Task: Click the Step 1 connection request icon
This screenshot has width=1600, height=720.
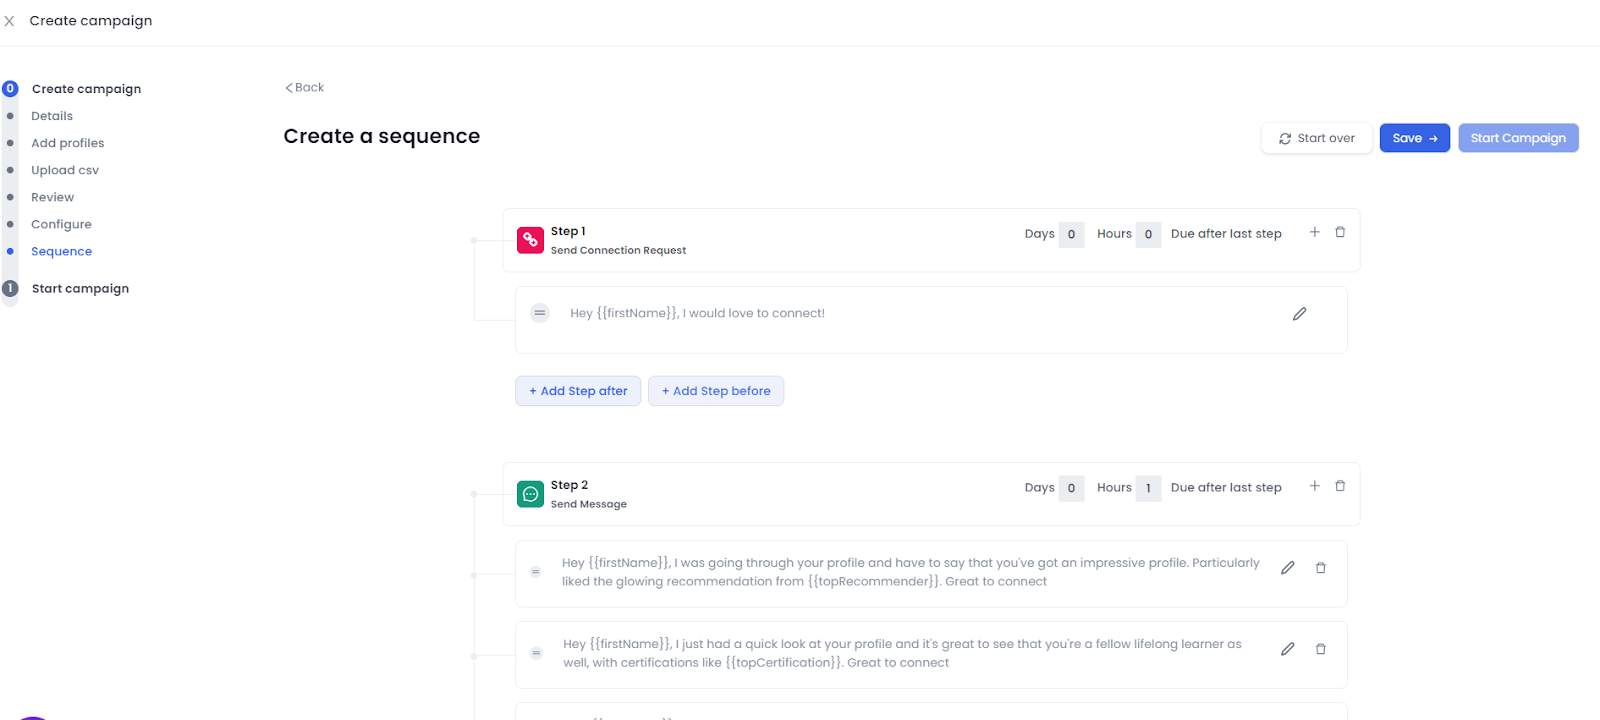Action: 530,240
